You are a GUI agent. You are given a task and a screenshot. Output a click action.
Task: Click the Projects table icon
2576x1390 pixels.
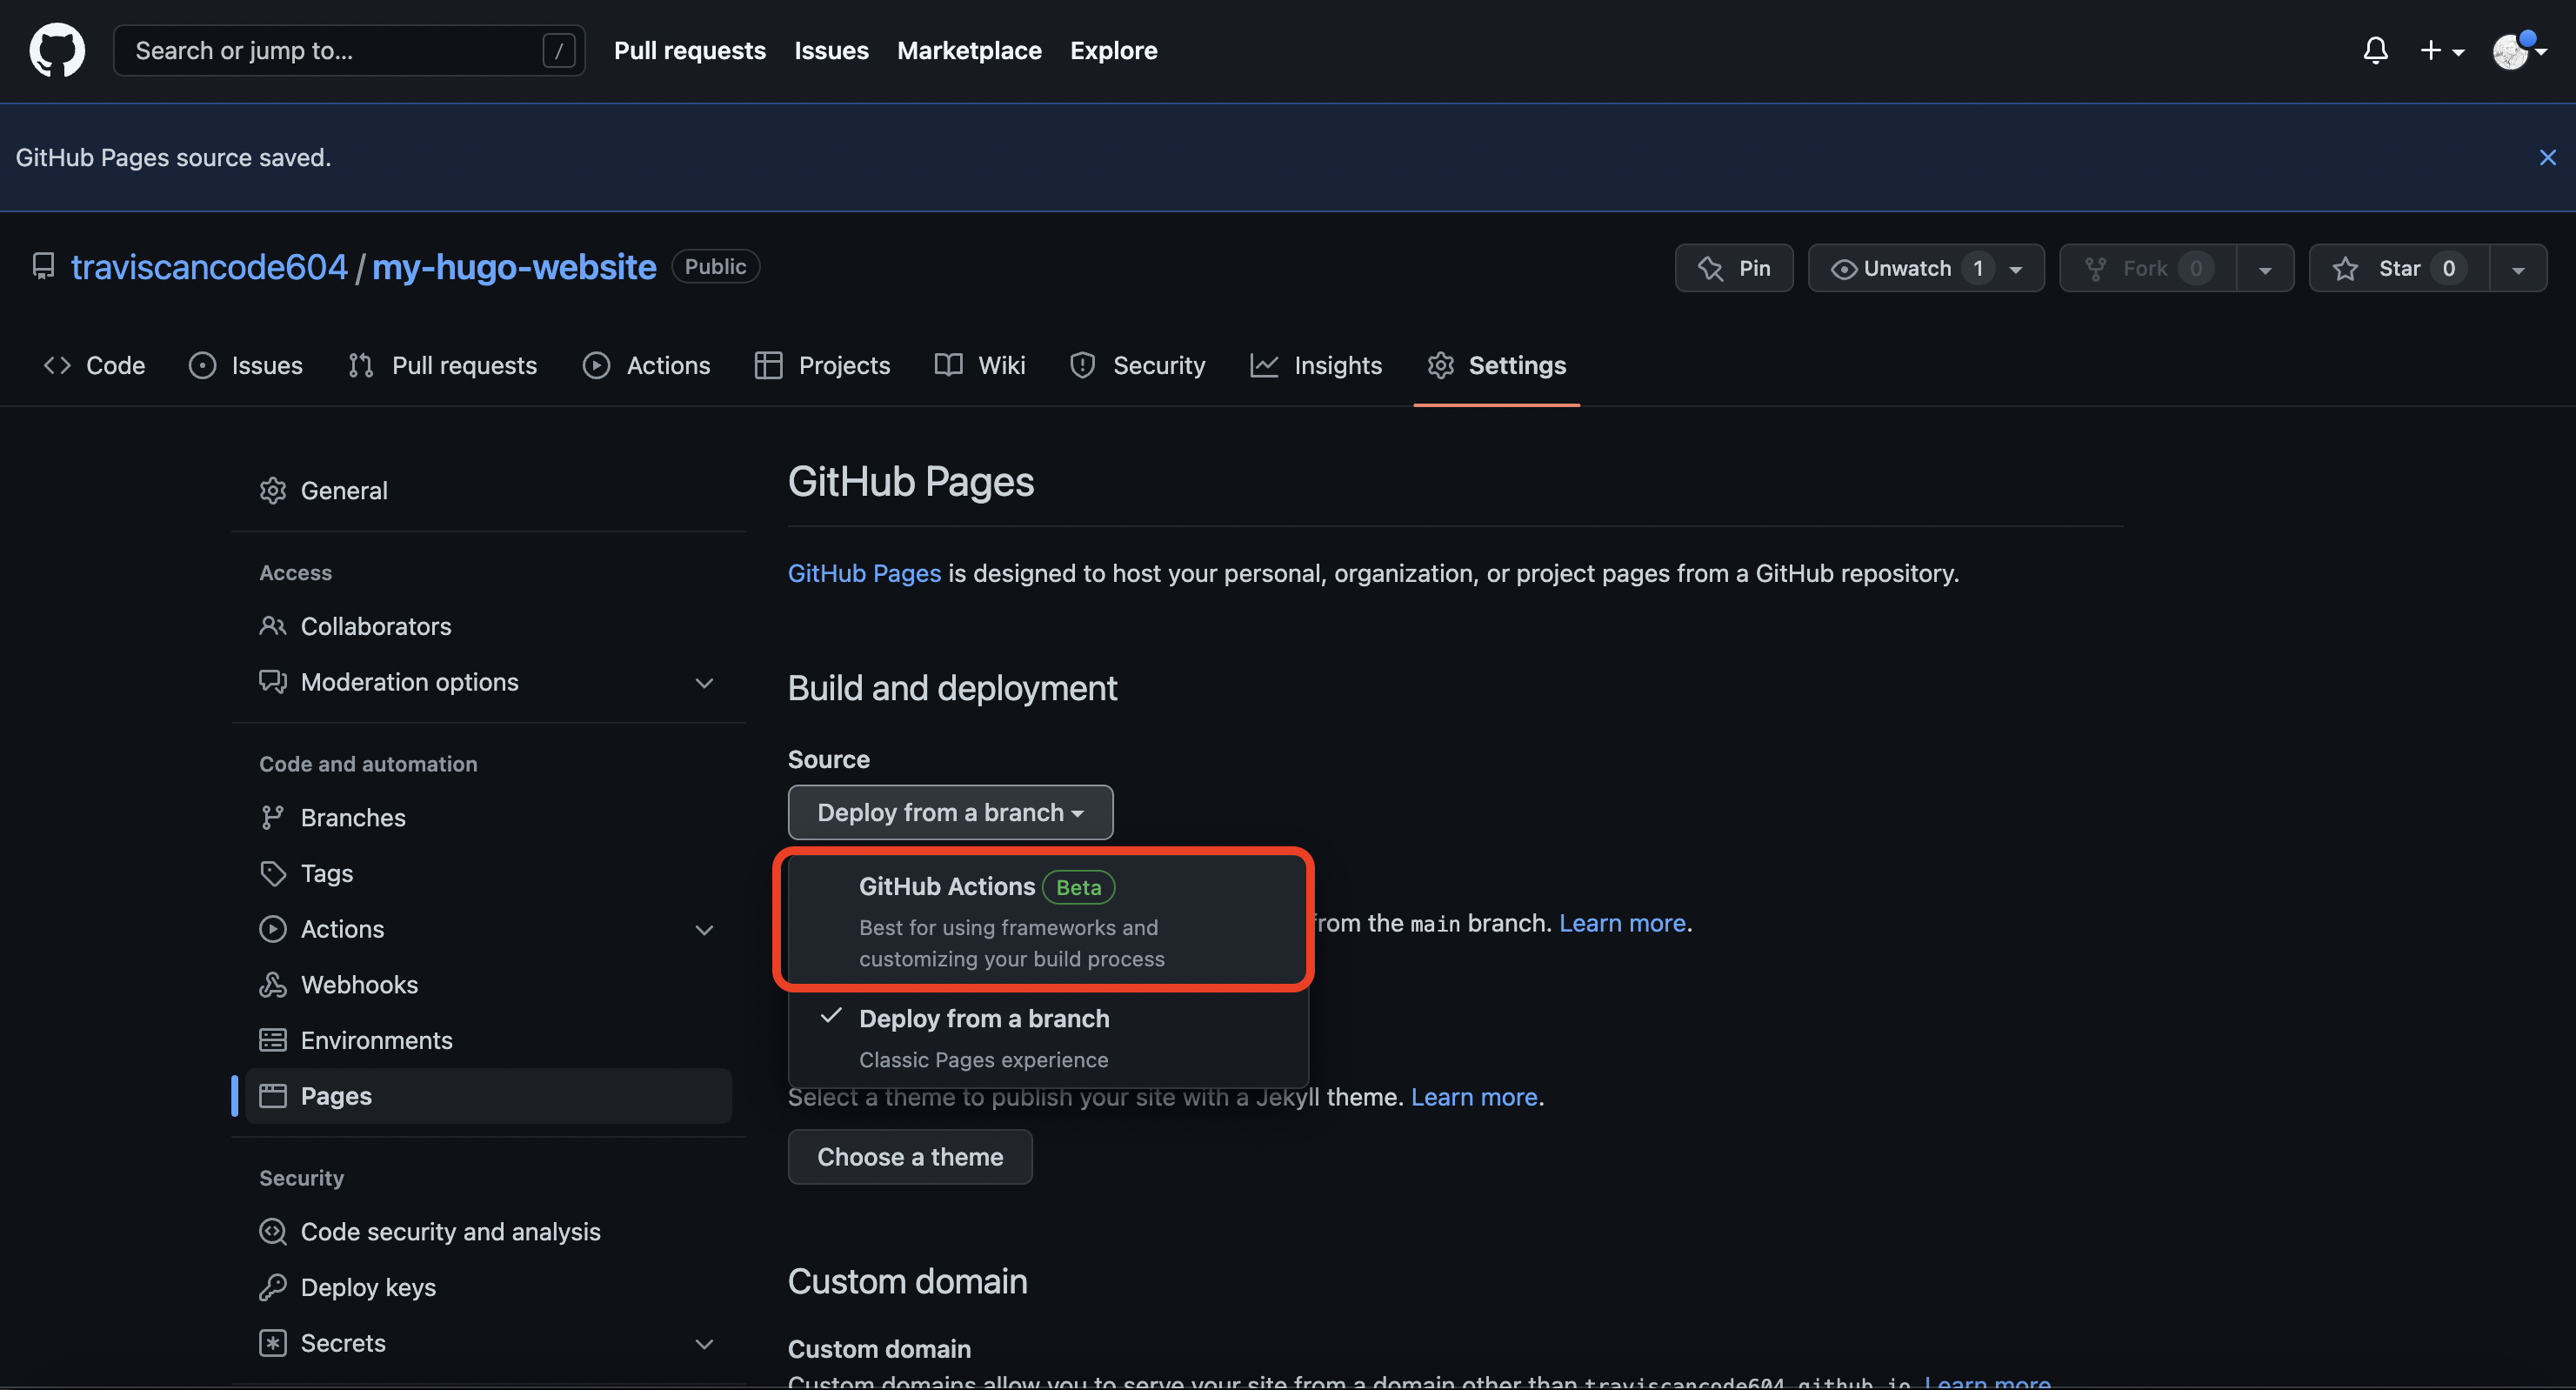pos(767,365)
